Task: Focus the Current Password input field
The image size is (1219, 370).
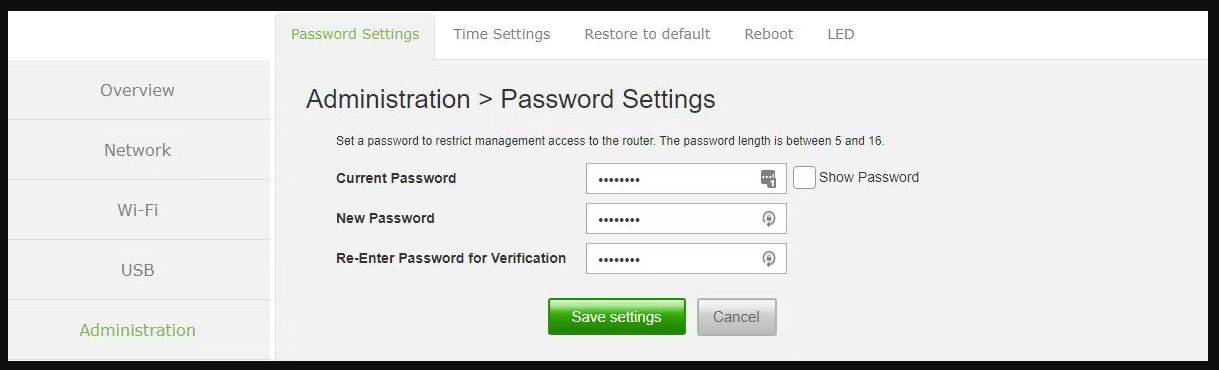Action: [x=686, y=179]
